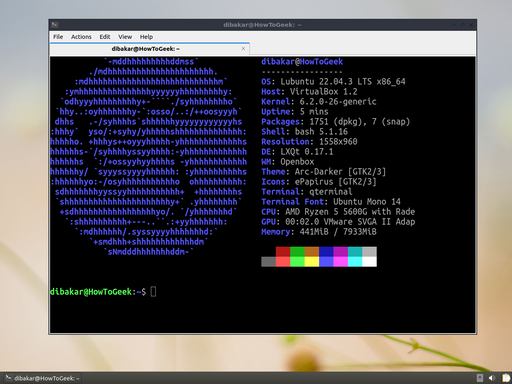Click the Packages line 1751 (dpkg)
512x384 pixels.
point(336,122)
